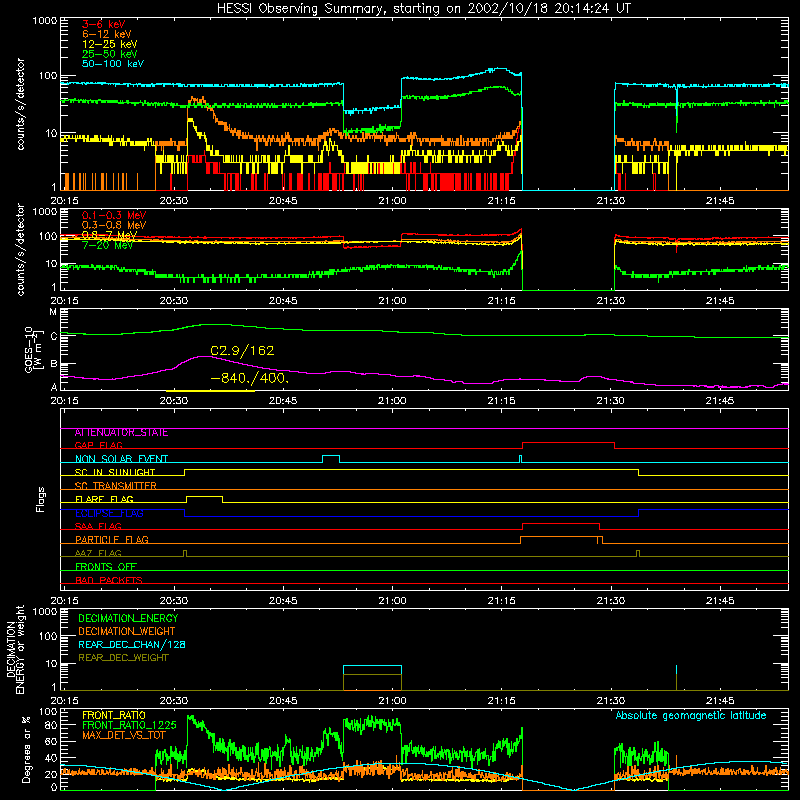Viewport: 800px width, 800px height.
Task: Select the GAP_FLAG label
Action: (98, 445)
